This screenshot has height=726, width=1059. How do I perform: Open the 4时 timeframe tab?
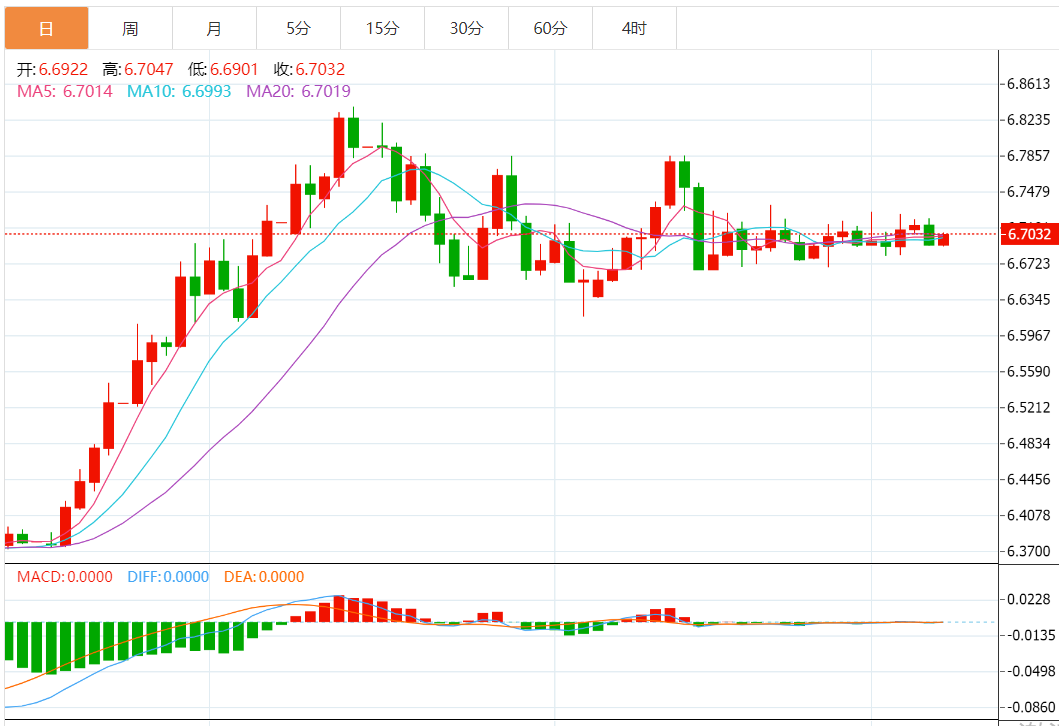634,28
